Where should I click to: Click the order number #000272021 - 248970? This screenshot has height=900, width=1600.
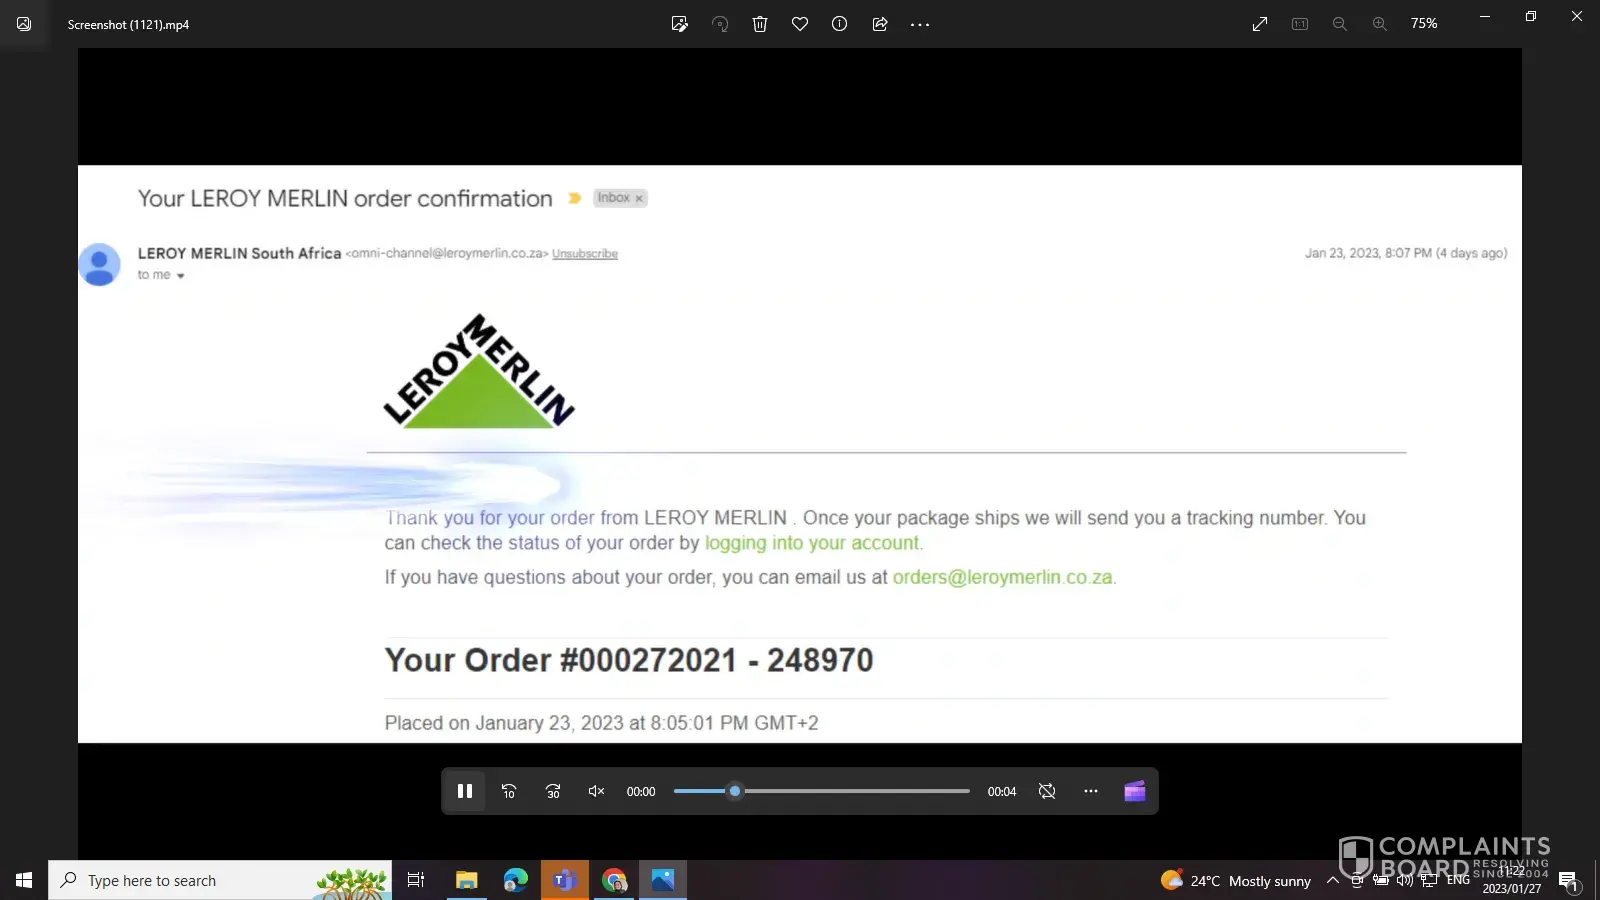click(716, 660)
